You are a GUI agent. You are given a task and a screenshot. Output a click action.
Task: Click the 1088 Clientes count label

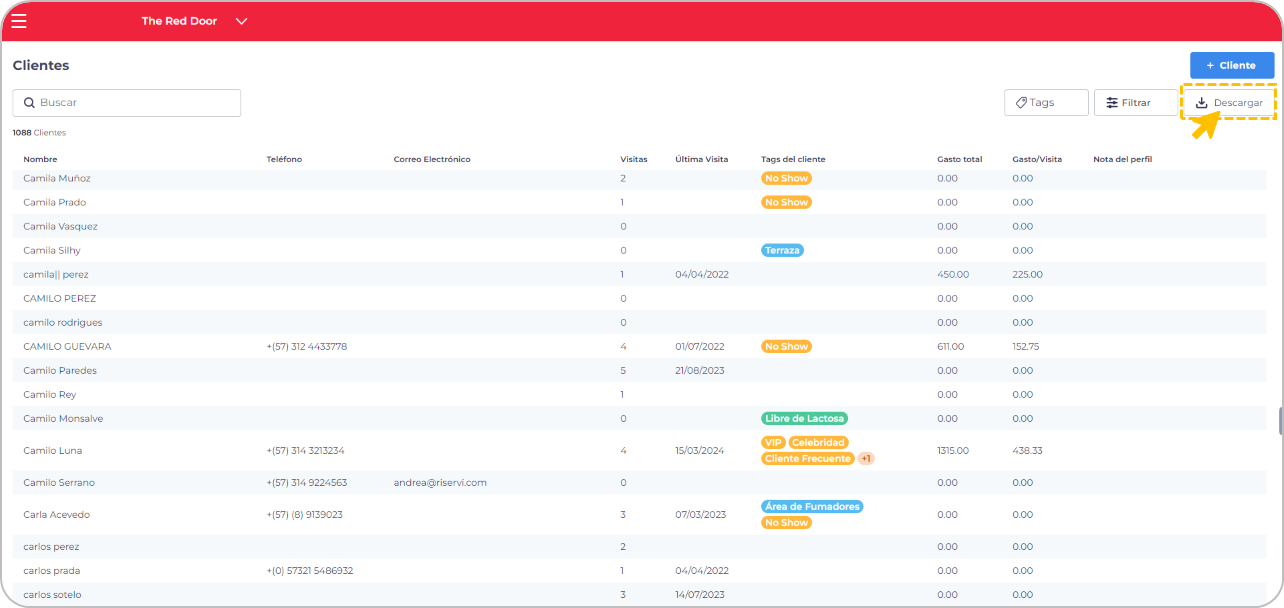[39, 132]
